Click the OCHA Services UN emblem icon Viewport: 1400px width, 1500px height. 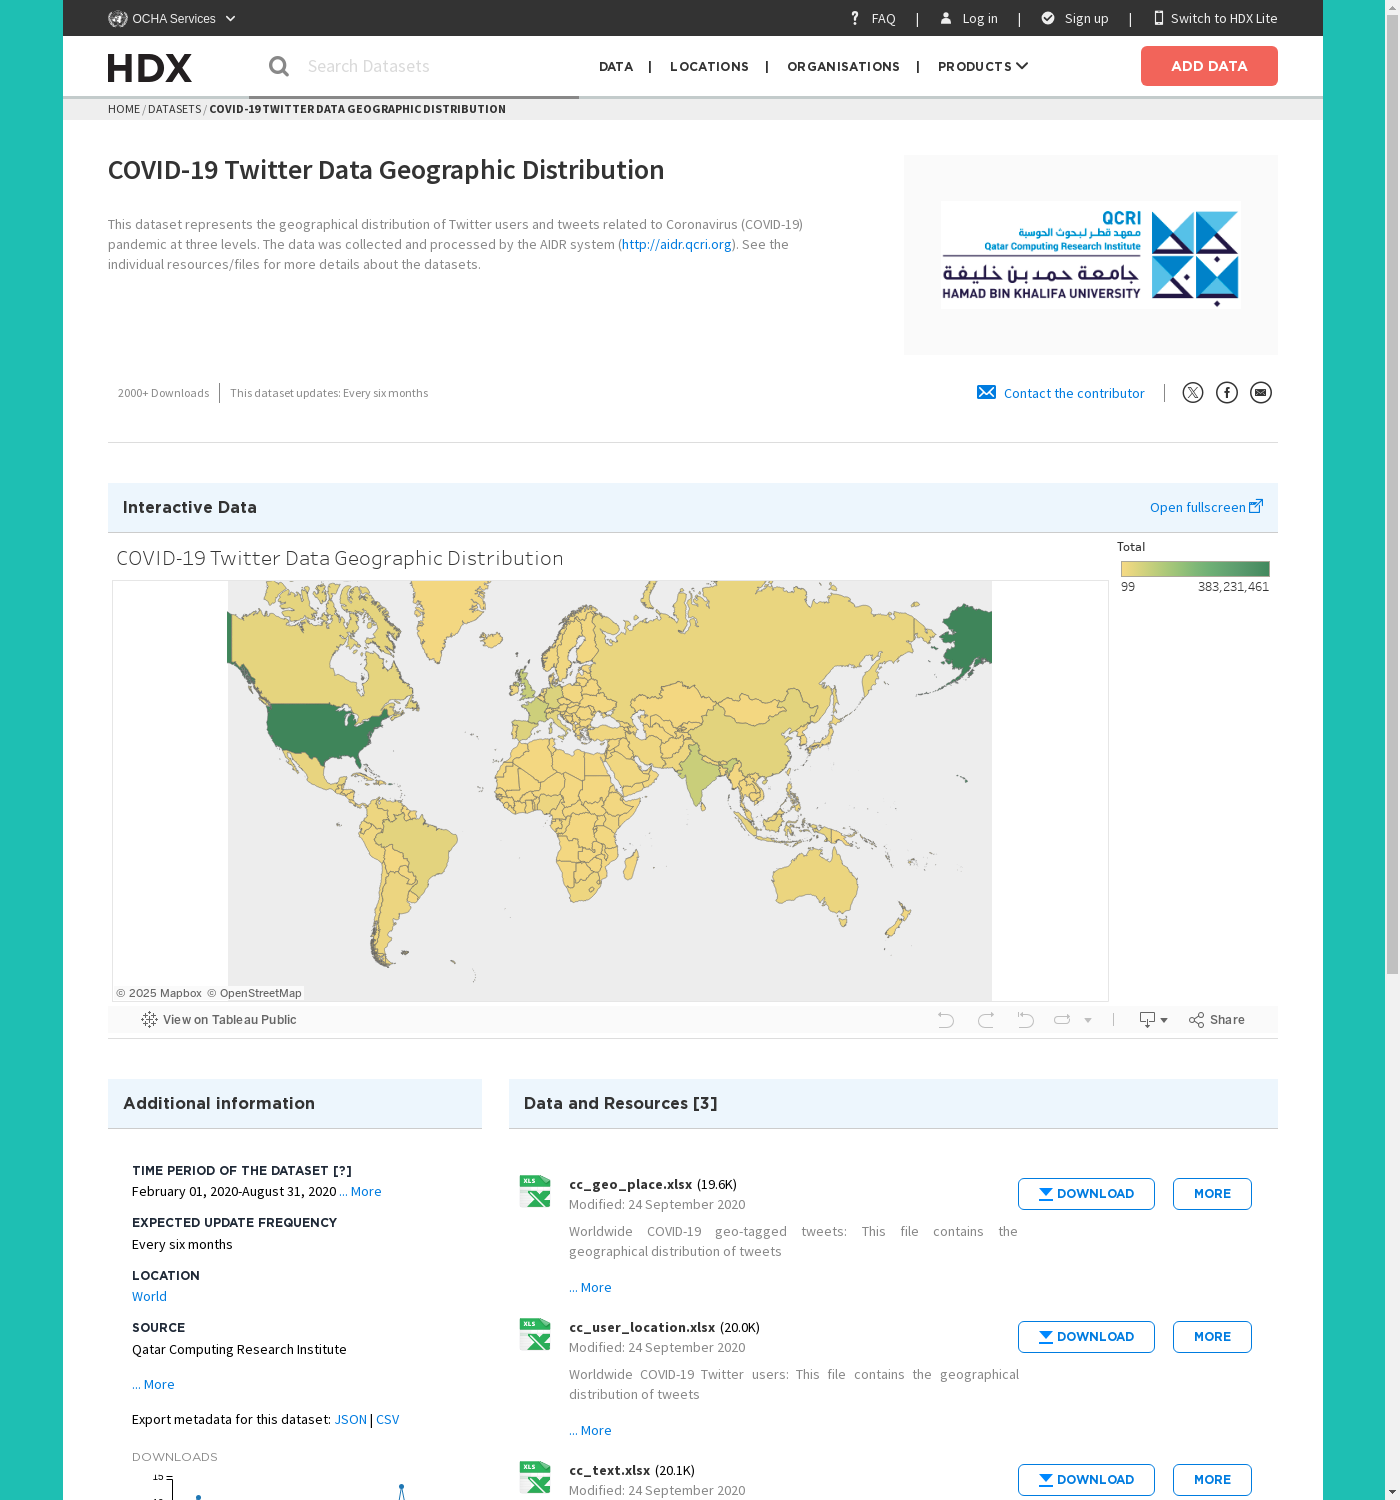[x=118, y=18]
